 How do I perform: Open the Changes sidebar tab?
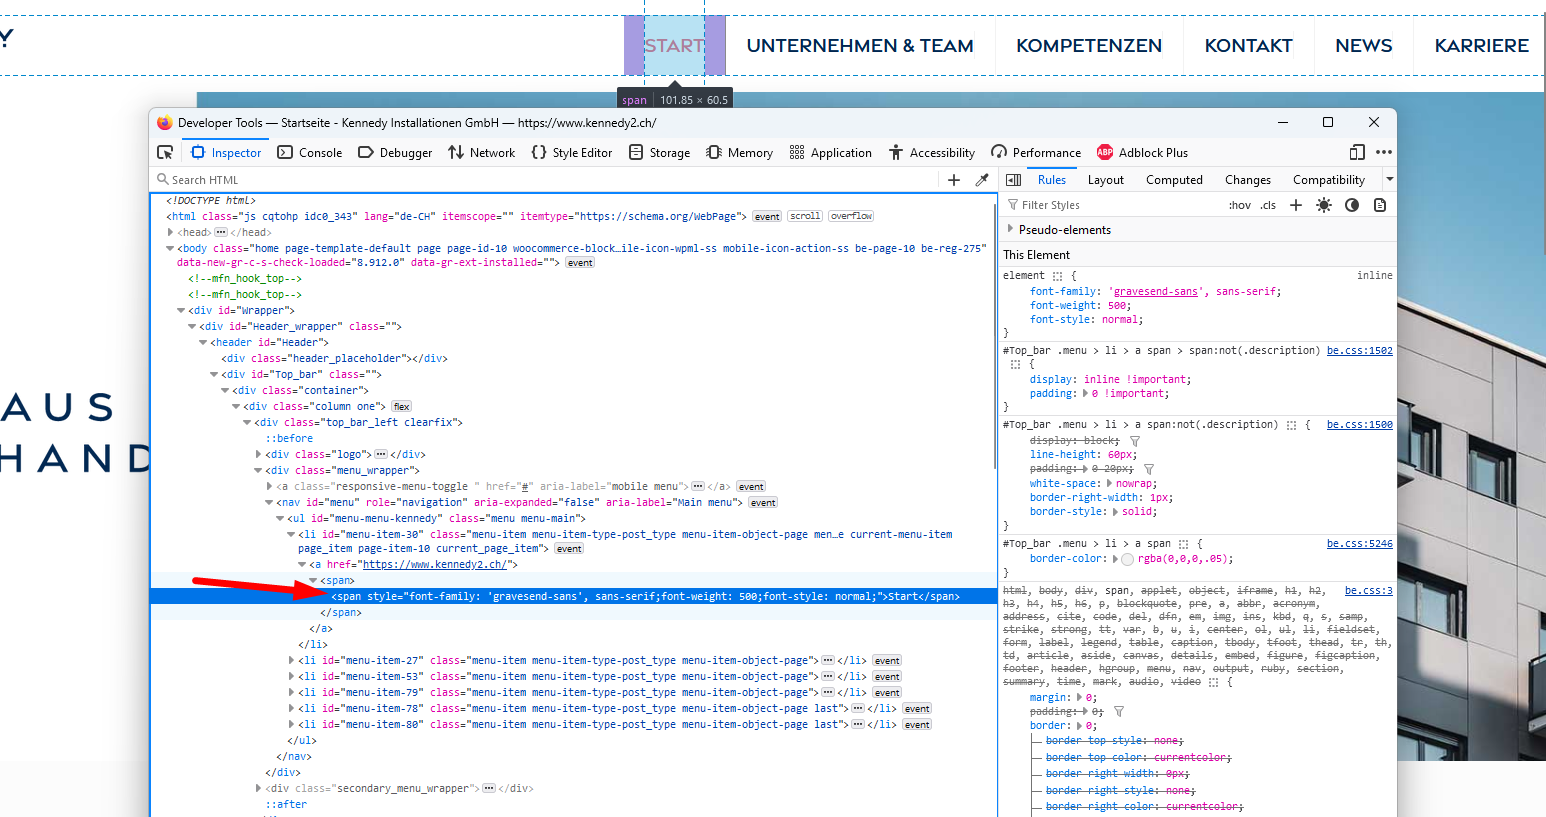(x=1248, y=180)
